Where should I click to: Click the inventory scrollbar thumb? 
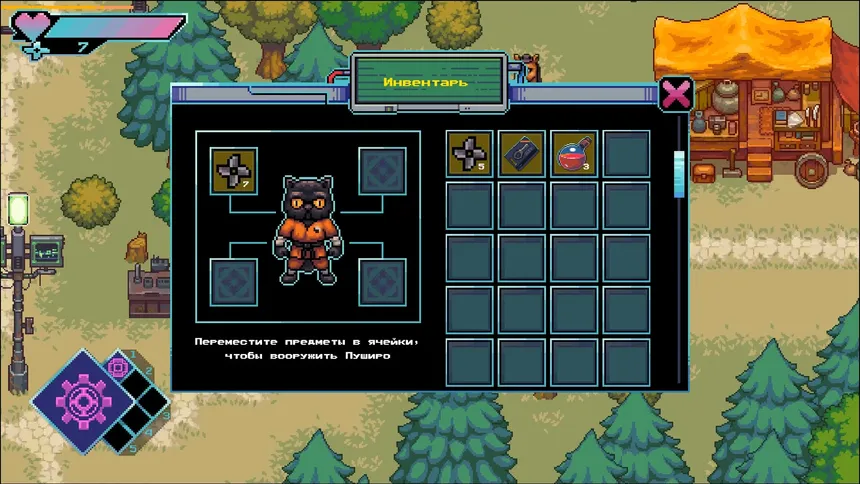pyautogui.click(x=679, y=174)
